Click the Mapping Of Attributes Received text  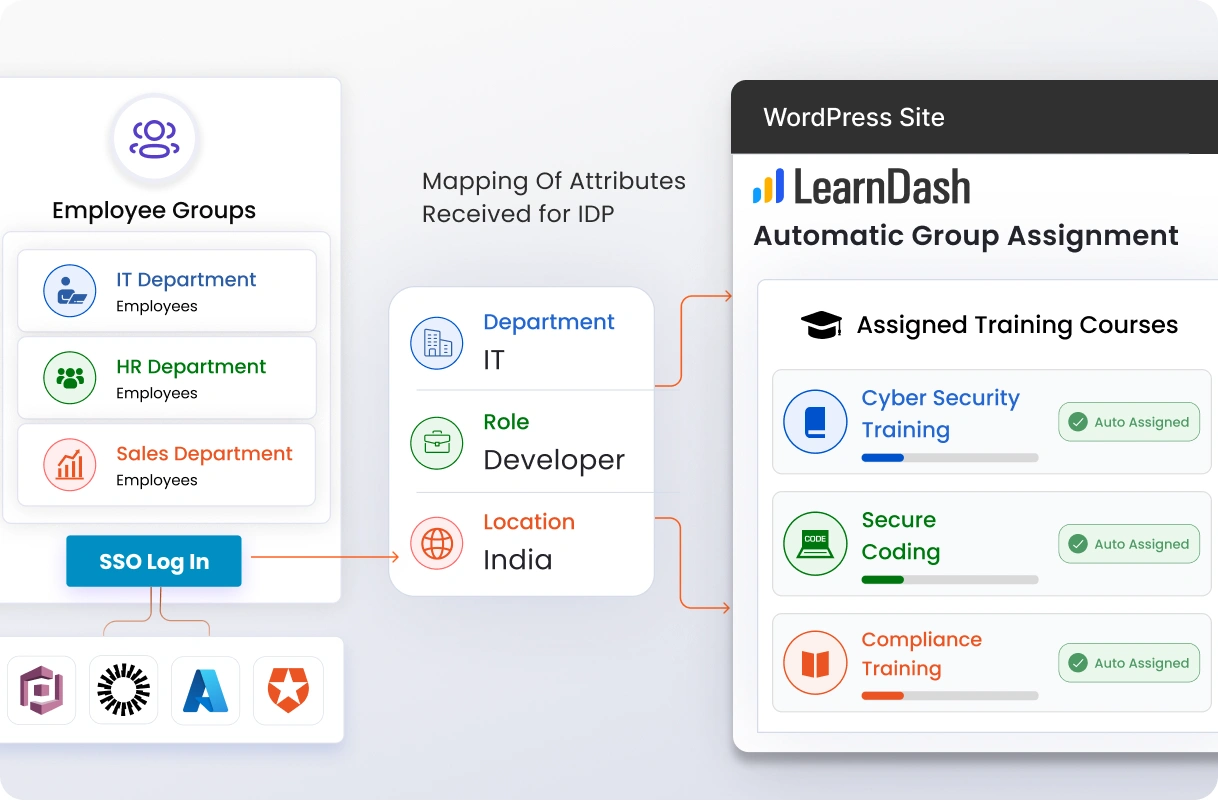click(x=554, y=197)
